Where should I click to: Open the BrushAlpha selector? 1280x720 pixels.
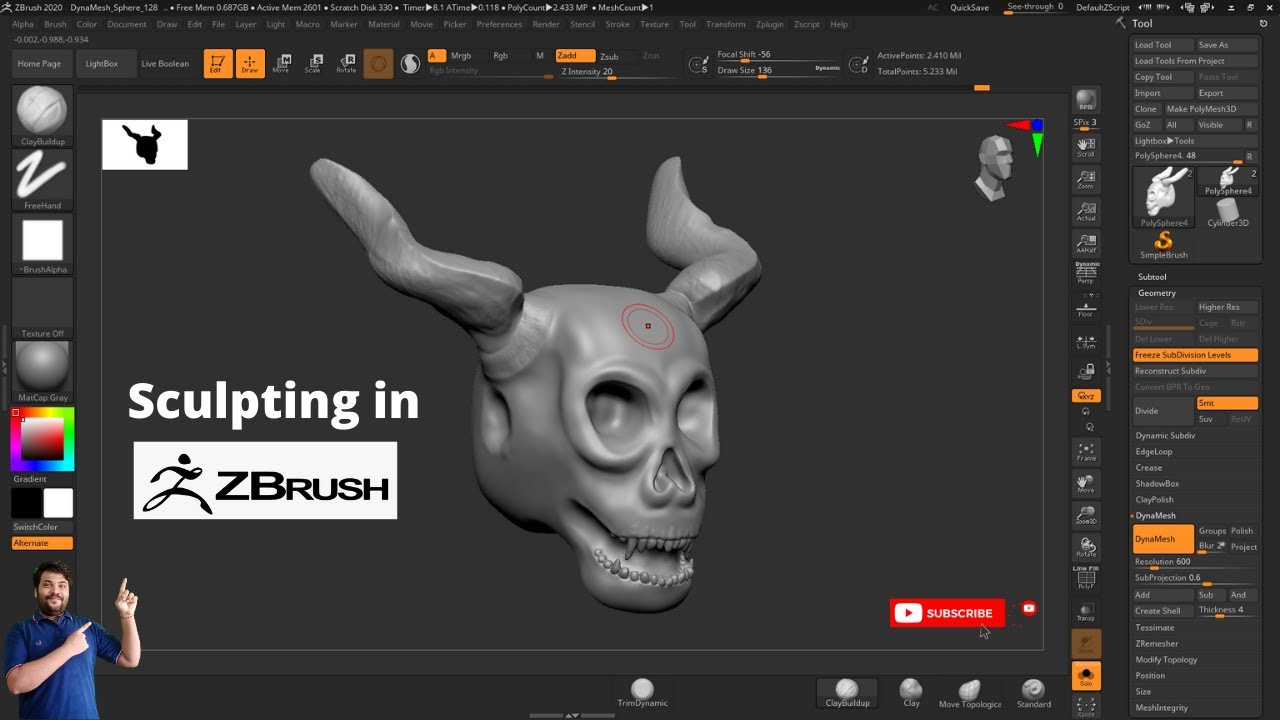coord(42,244)
